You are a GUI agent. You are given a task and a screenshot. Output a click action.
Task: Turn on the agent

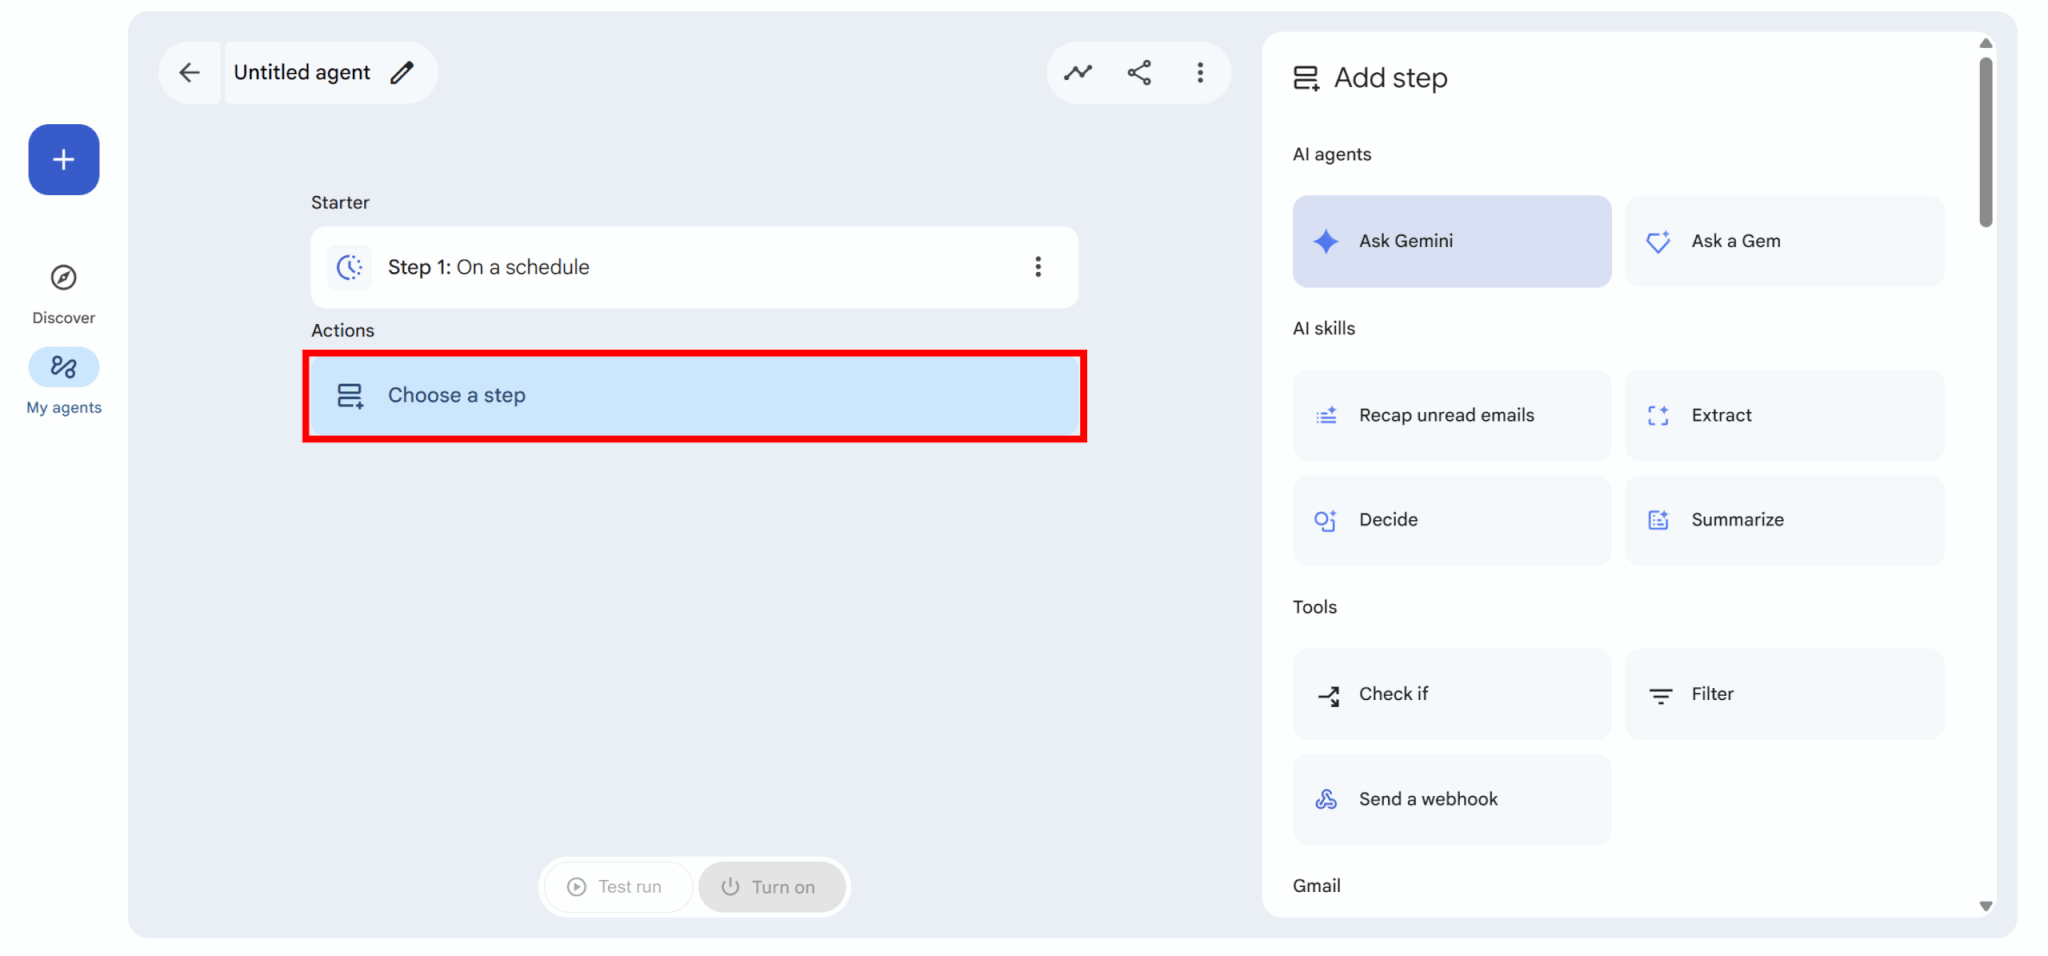771,887
